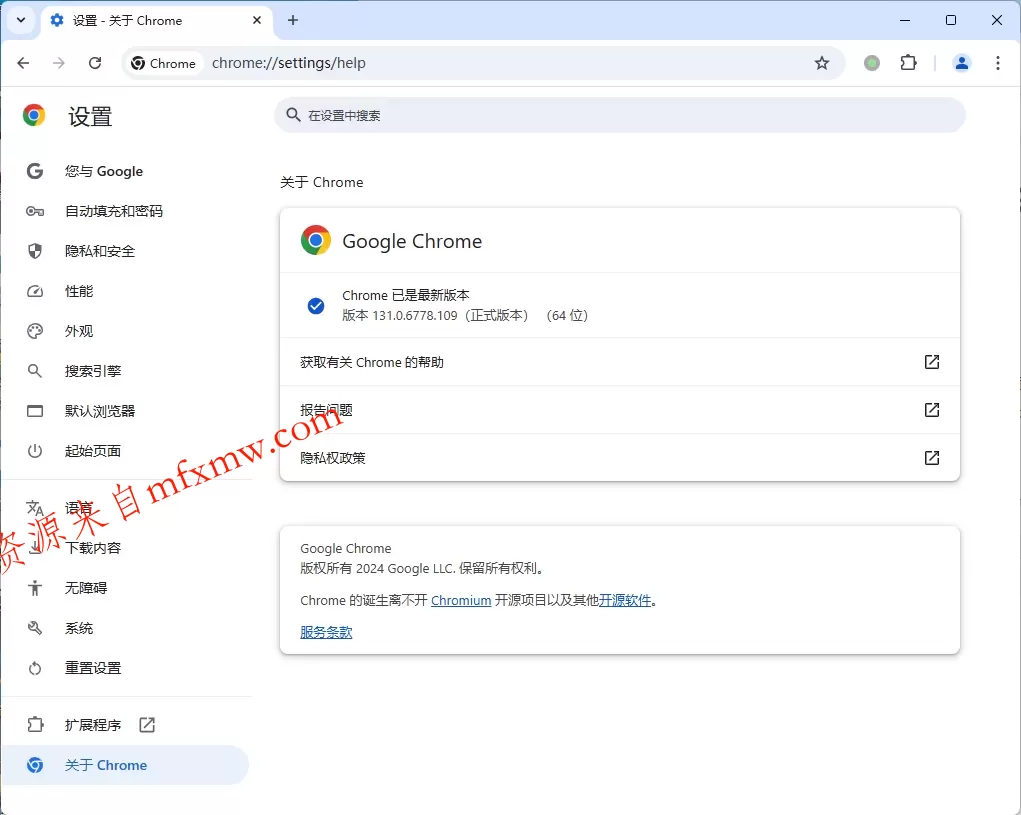
Task: Click the Chrome site info chip
Action: point(163,63)
